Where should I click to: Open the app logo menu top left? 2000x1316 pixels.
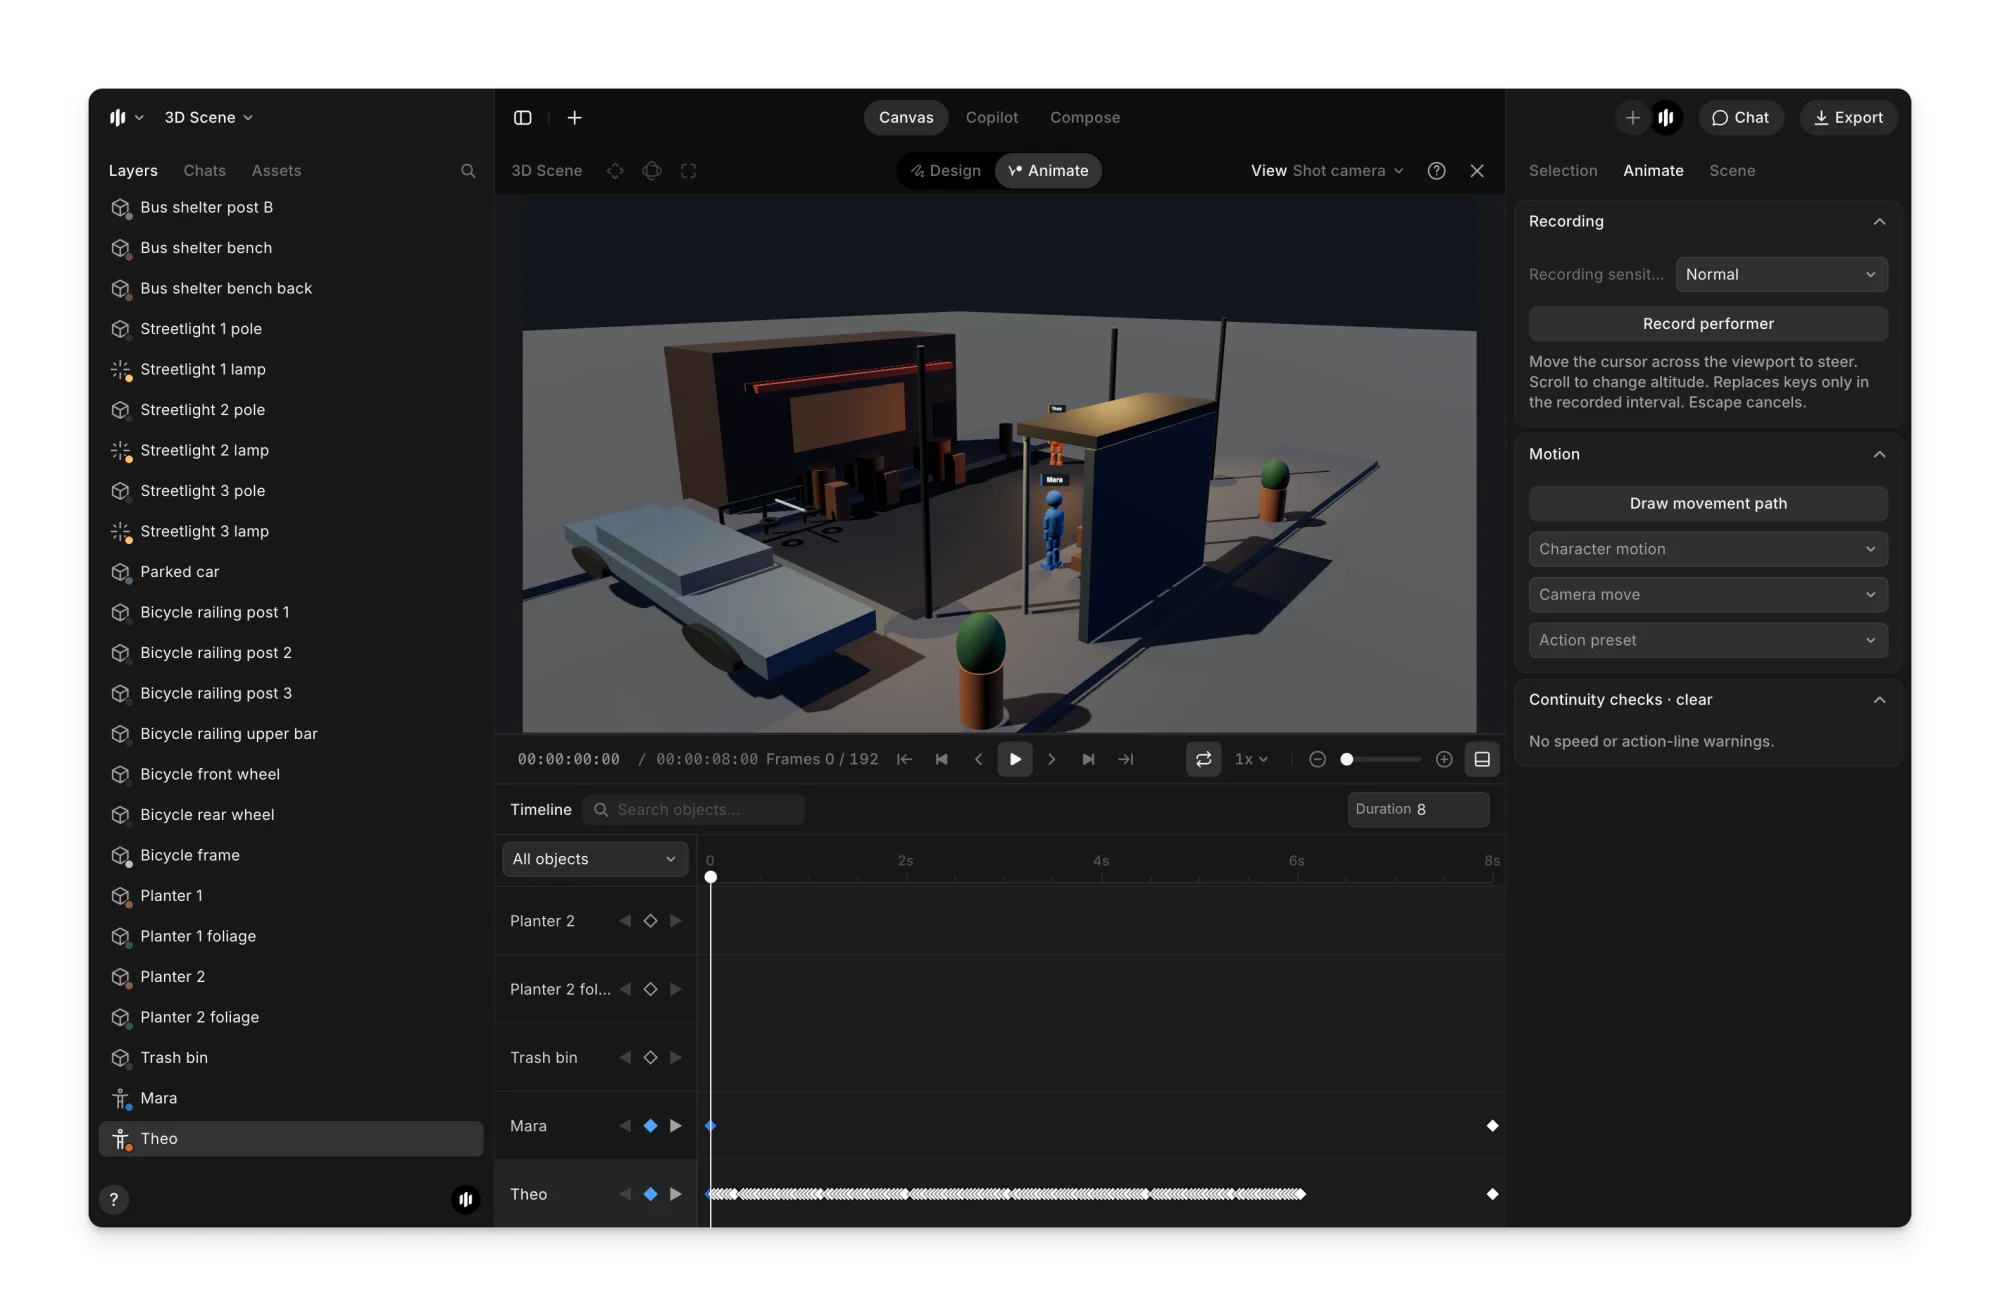click(x=126, y=118)
